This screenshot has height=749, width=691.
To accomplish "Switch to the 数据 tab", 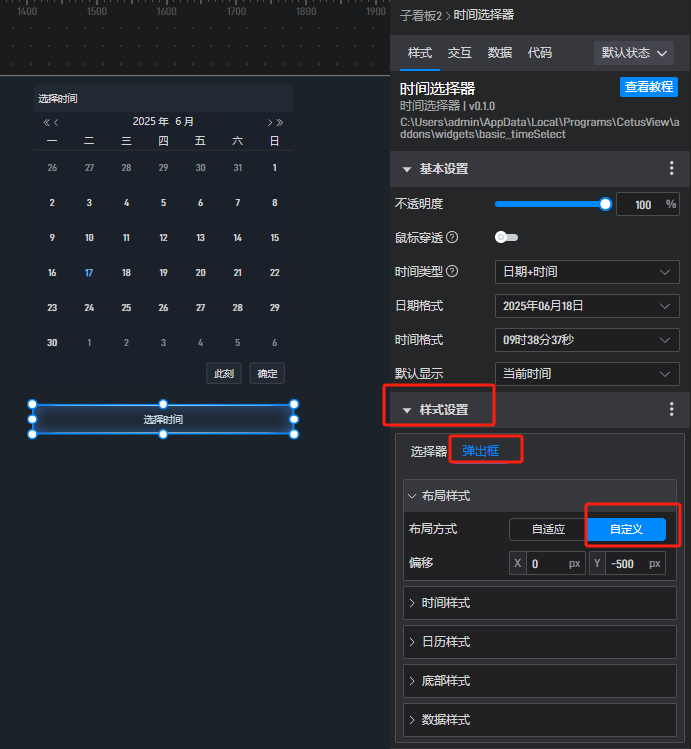I will 500,53.
